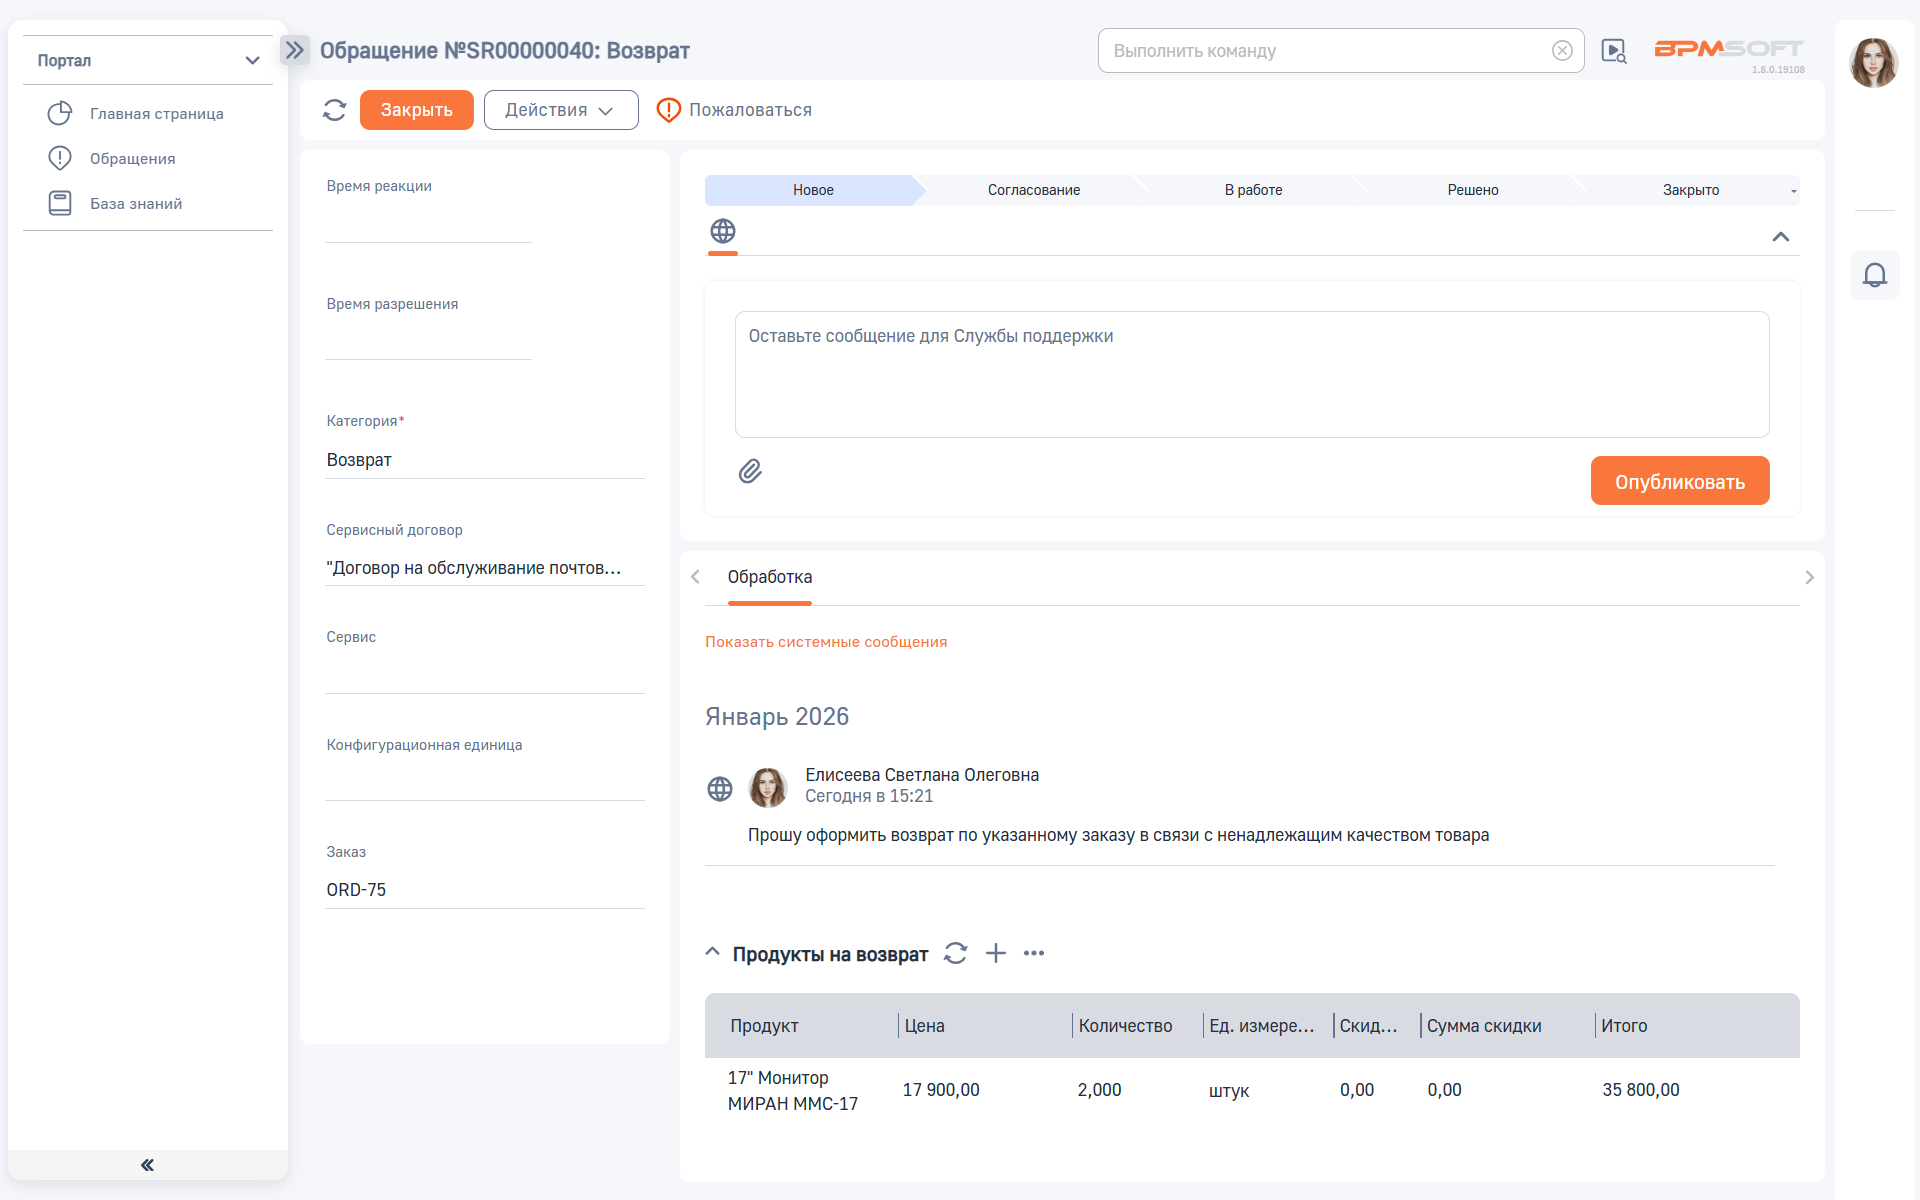The height and width of the screenshot is (1200, 1920).
Task: Collapse the message panel with the up chevron
Action: pyautogui.click(x=1780, y=237)
